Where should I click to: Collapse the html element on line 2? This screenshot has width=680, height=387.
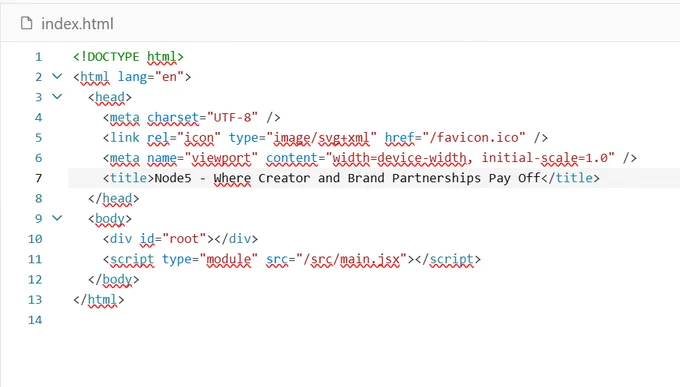pyautogui.click(x=57, y=77)
